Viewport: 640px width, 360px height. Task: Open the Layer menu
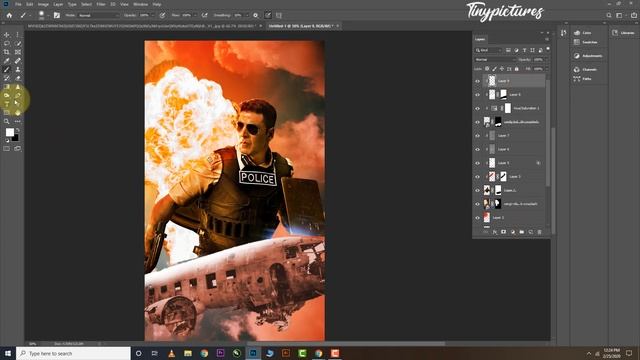tap(58, 4)
